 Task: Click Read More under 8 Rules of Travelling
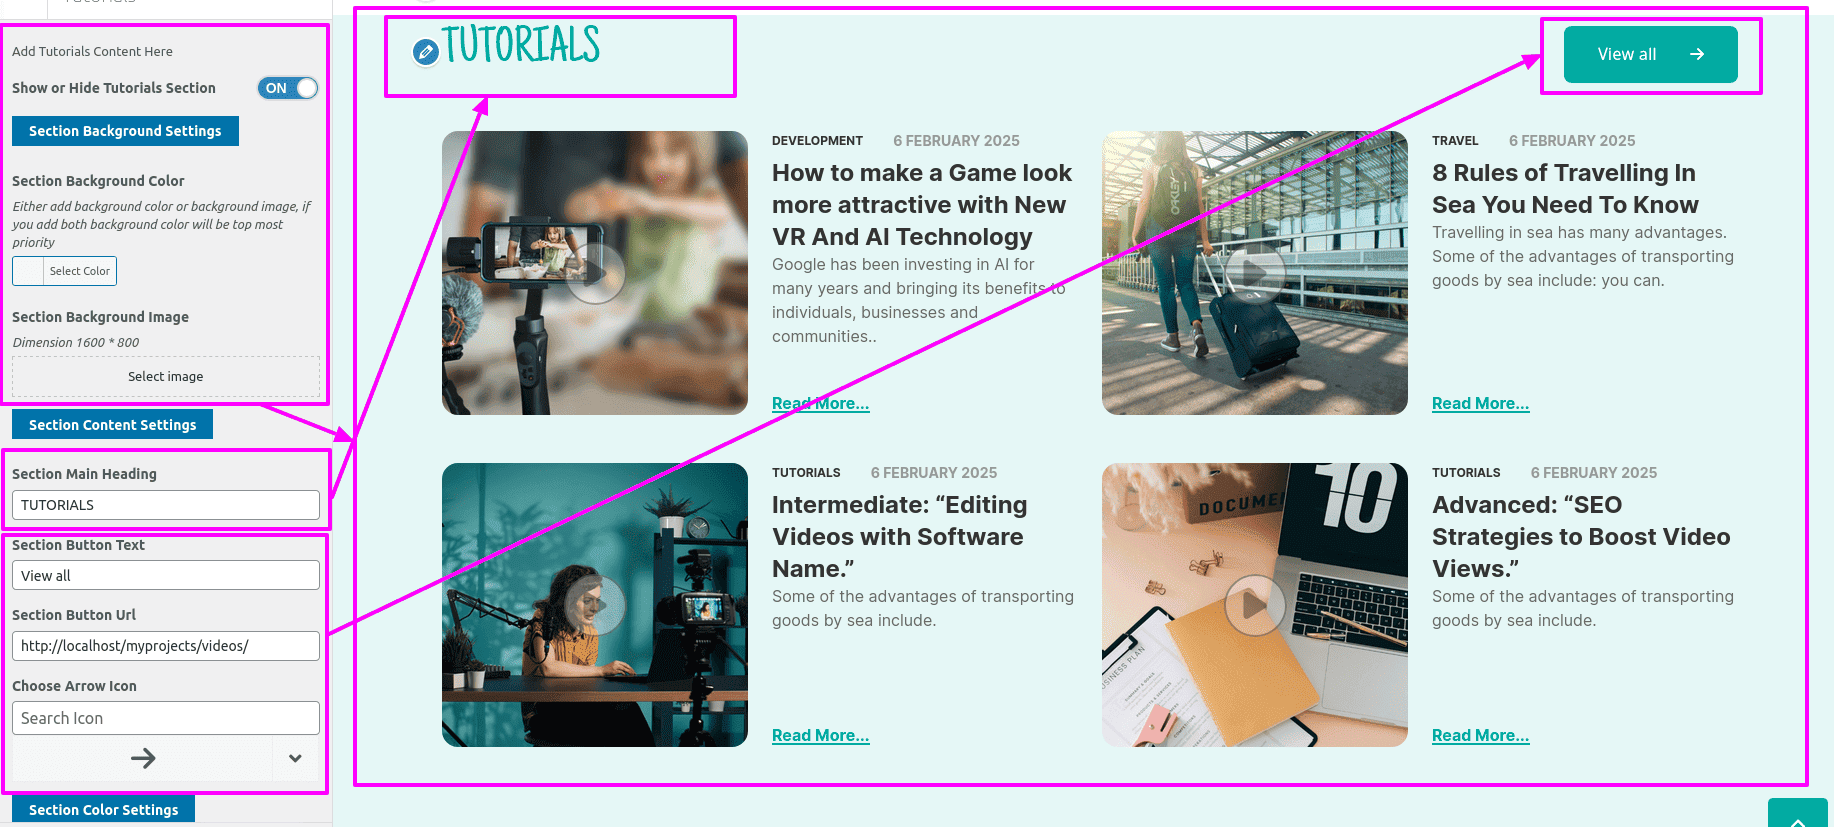1480,403
